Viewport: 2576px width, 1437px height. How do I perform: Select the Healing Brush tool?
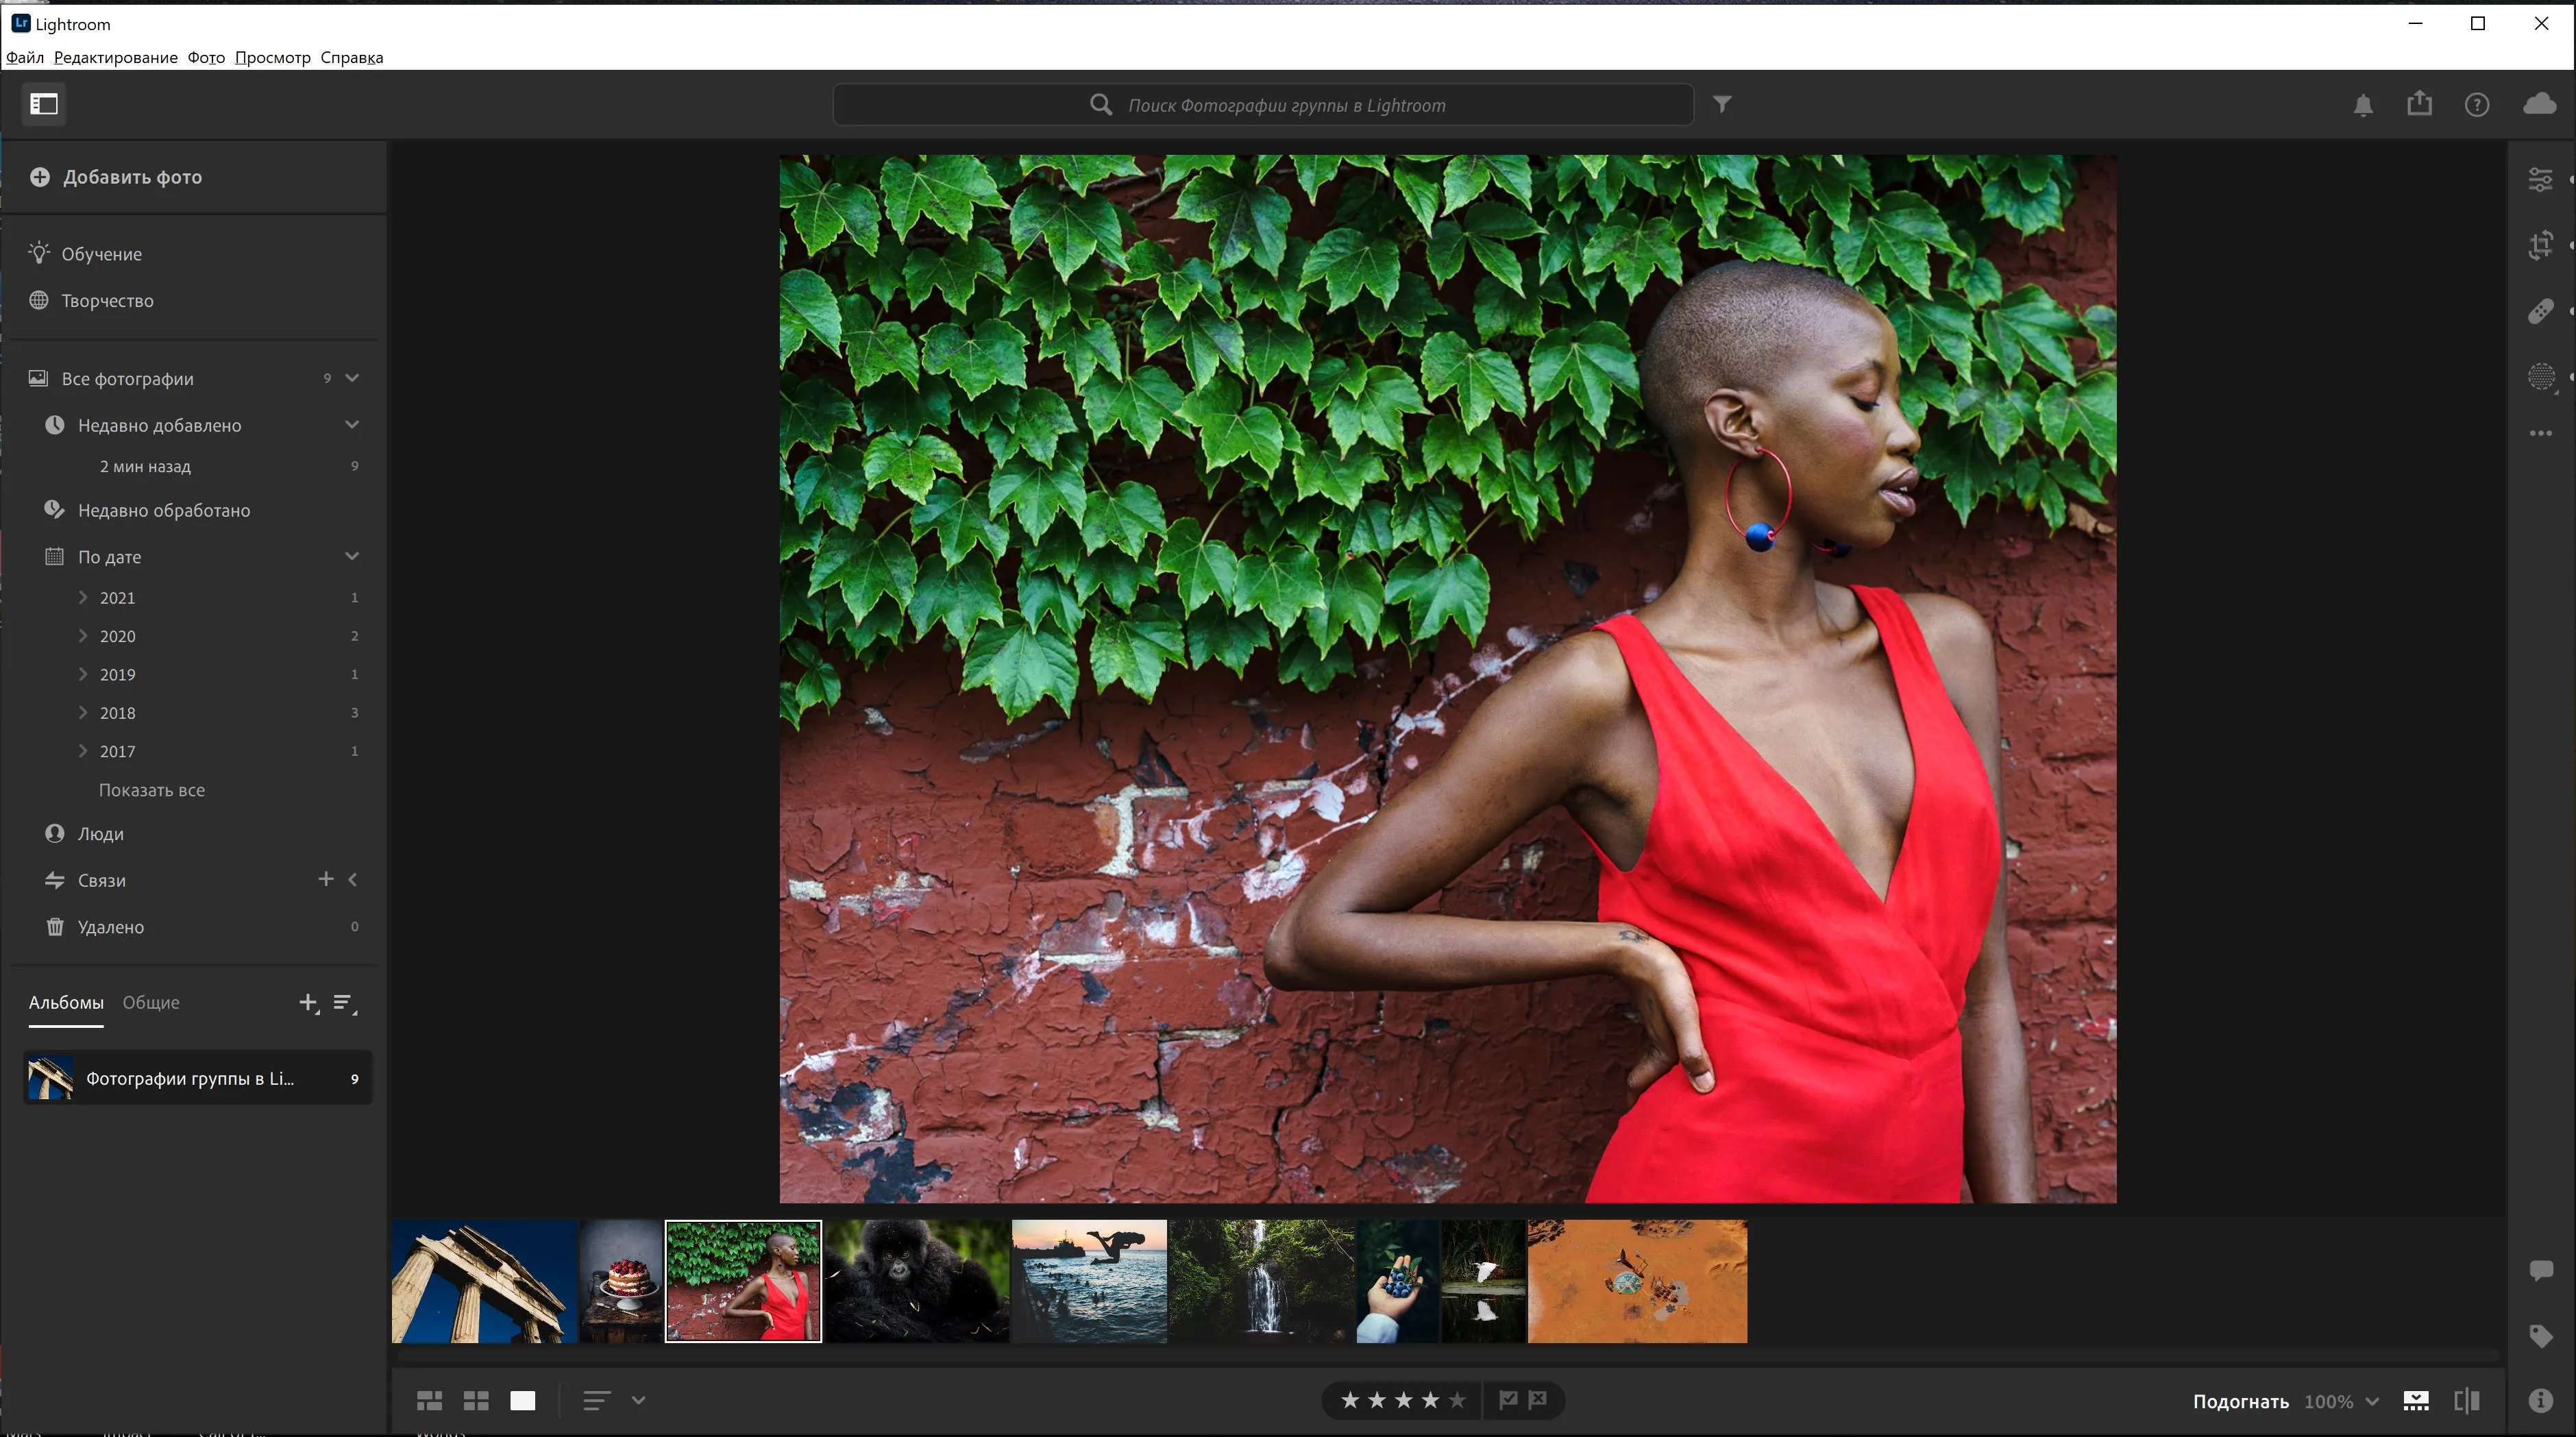pos(2541,311)
